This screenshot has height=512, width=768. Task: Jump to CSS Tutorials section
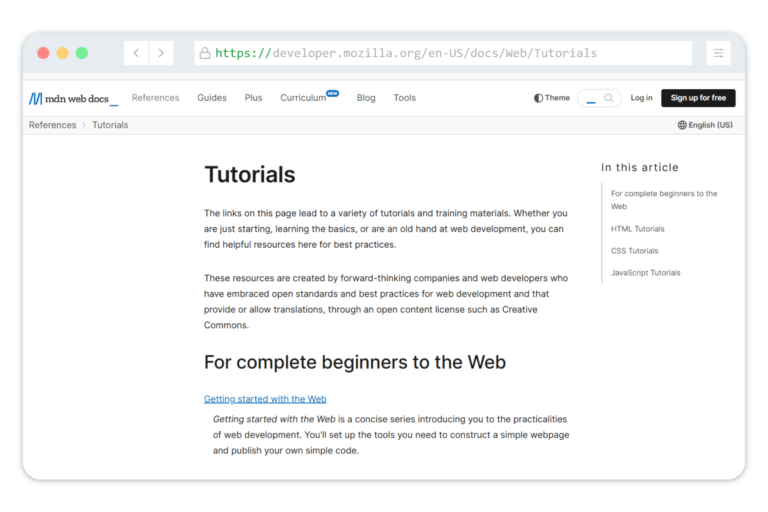pos(634,251)
